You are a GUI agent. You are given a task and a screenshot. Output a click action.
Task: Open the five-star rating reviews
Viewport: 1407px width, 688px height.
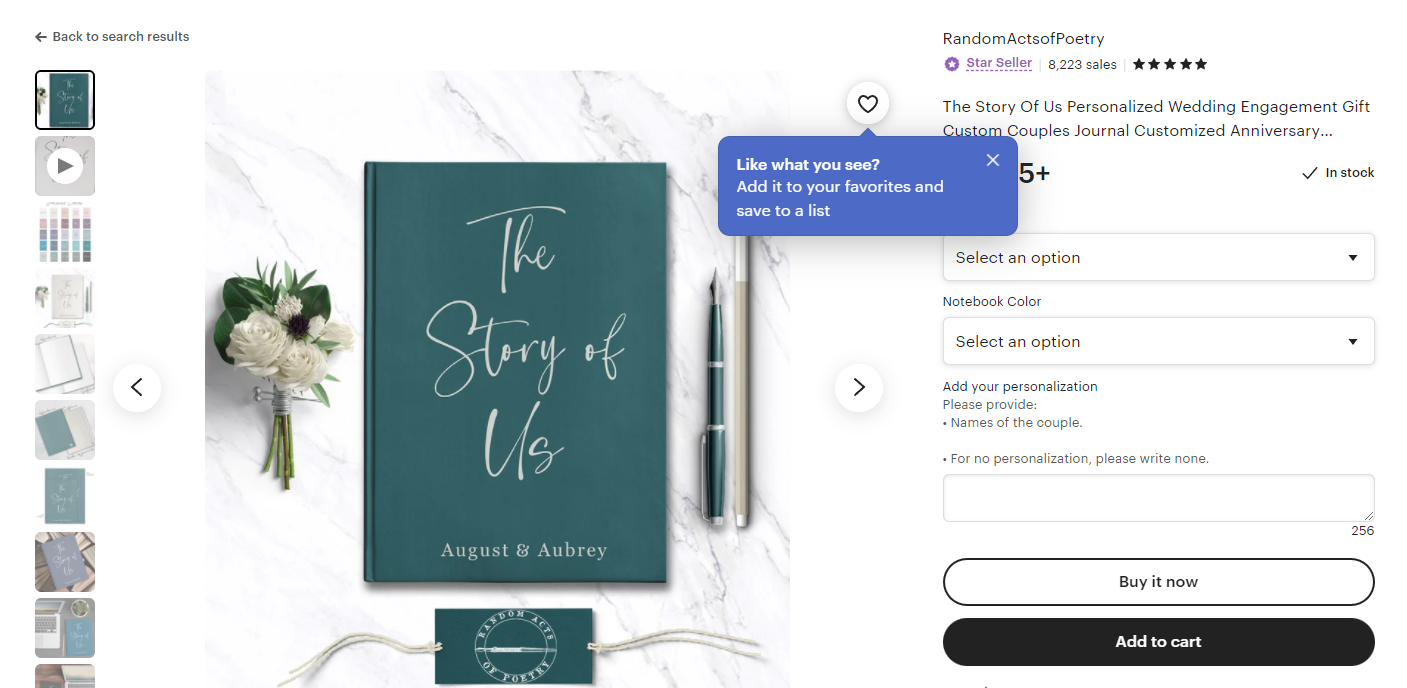click(x=1170, y=64)
